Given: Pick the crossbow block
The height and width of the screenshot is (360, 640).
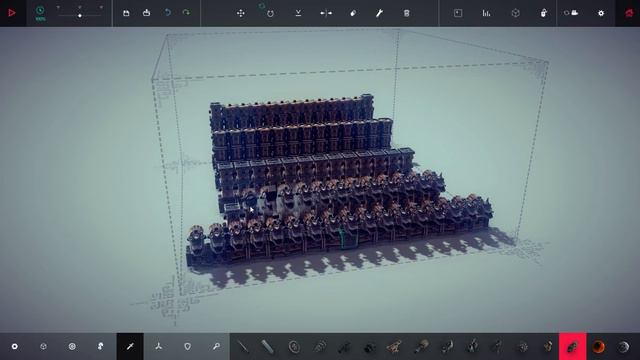Looking at the screenshot, I should pyautogui.click(x=395, y=347).
